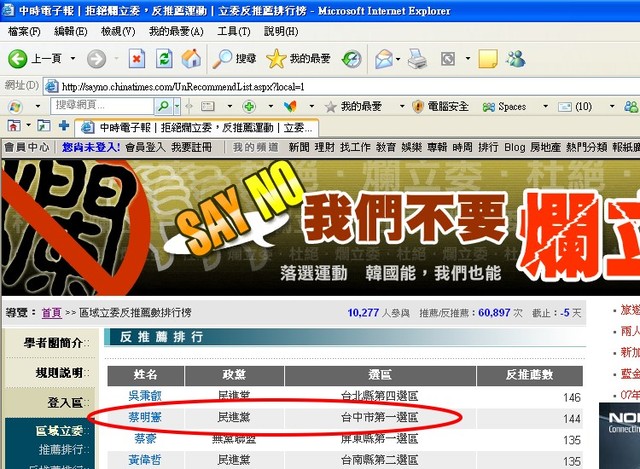Click the address bar URL field

343,87
